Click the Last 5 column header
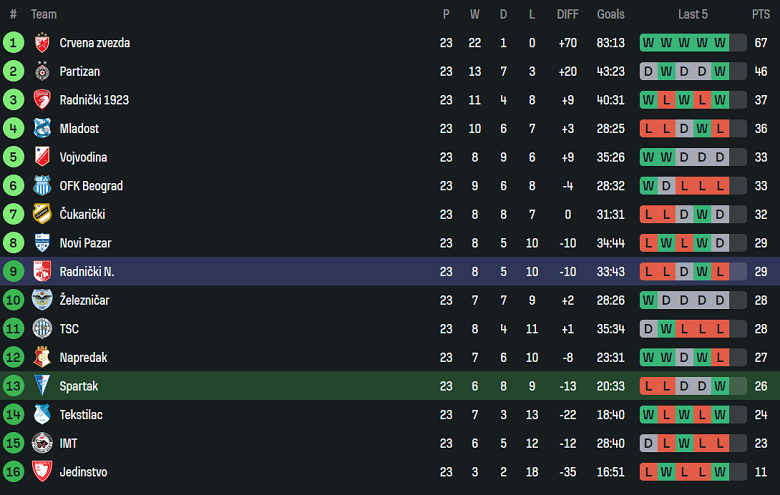 (x=692, y=14)
